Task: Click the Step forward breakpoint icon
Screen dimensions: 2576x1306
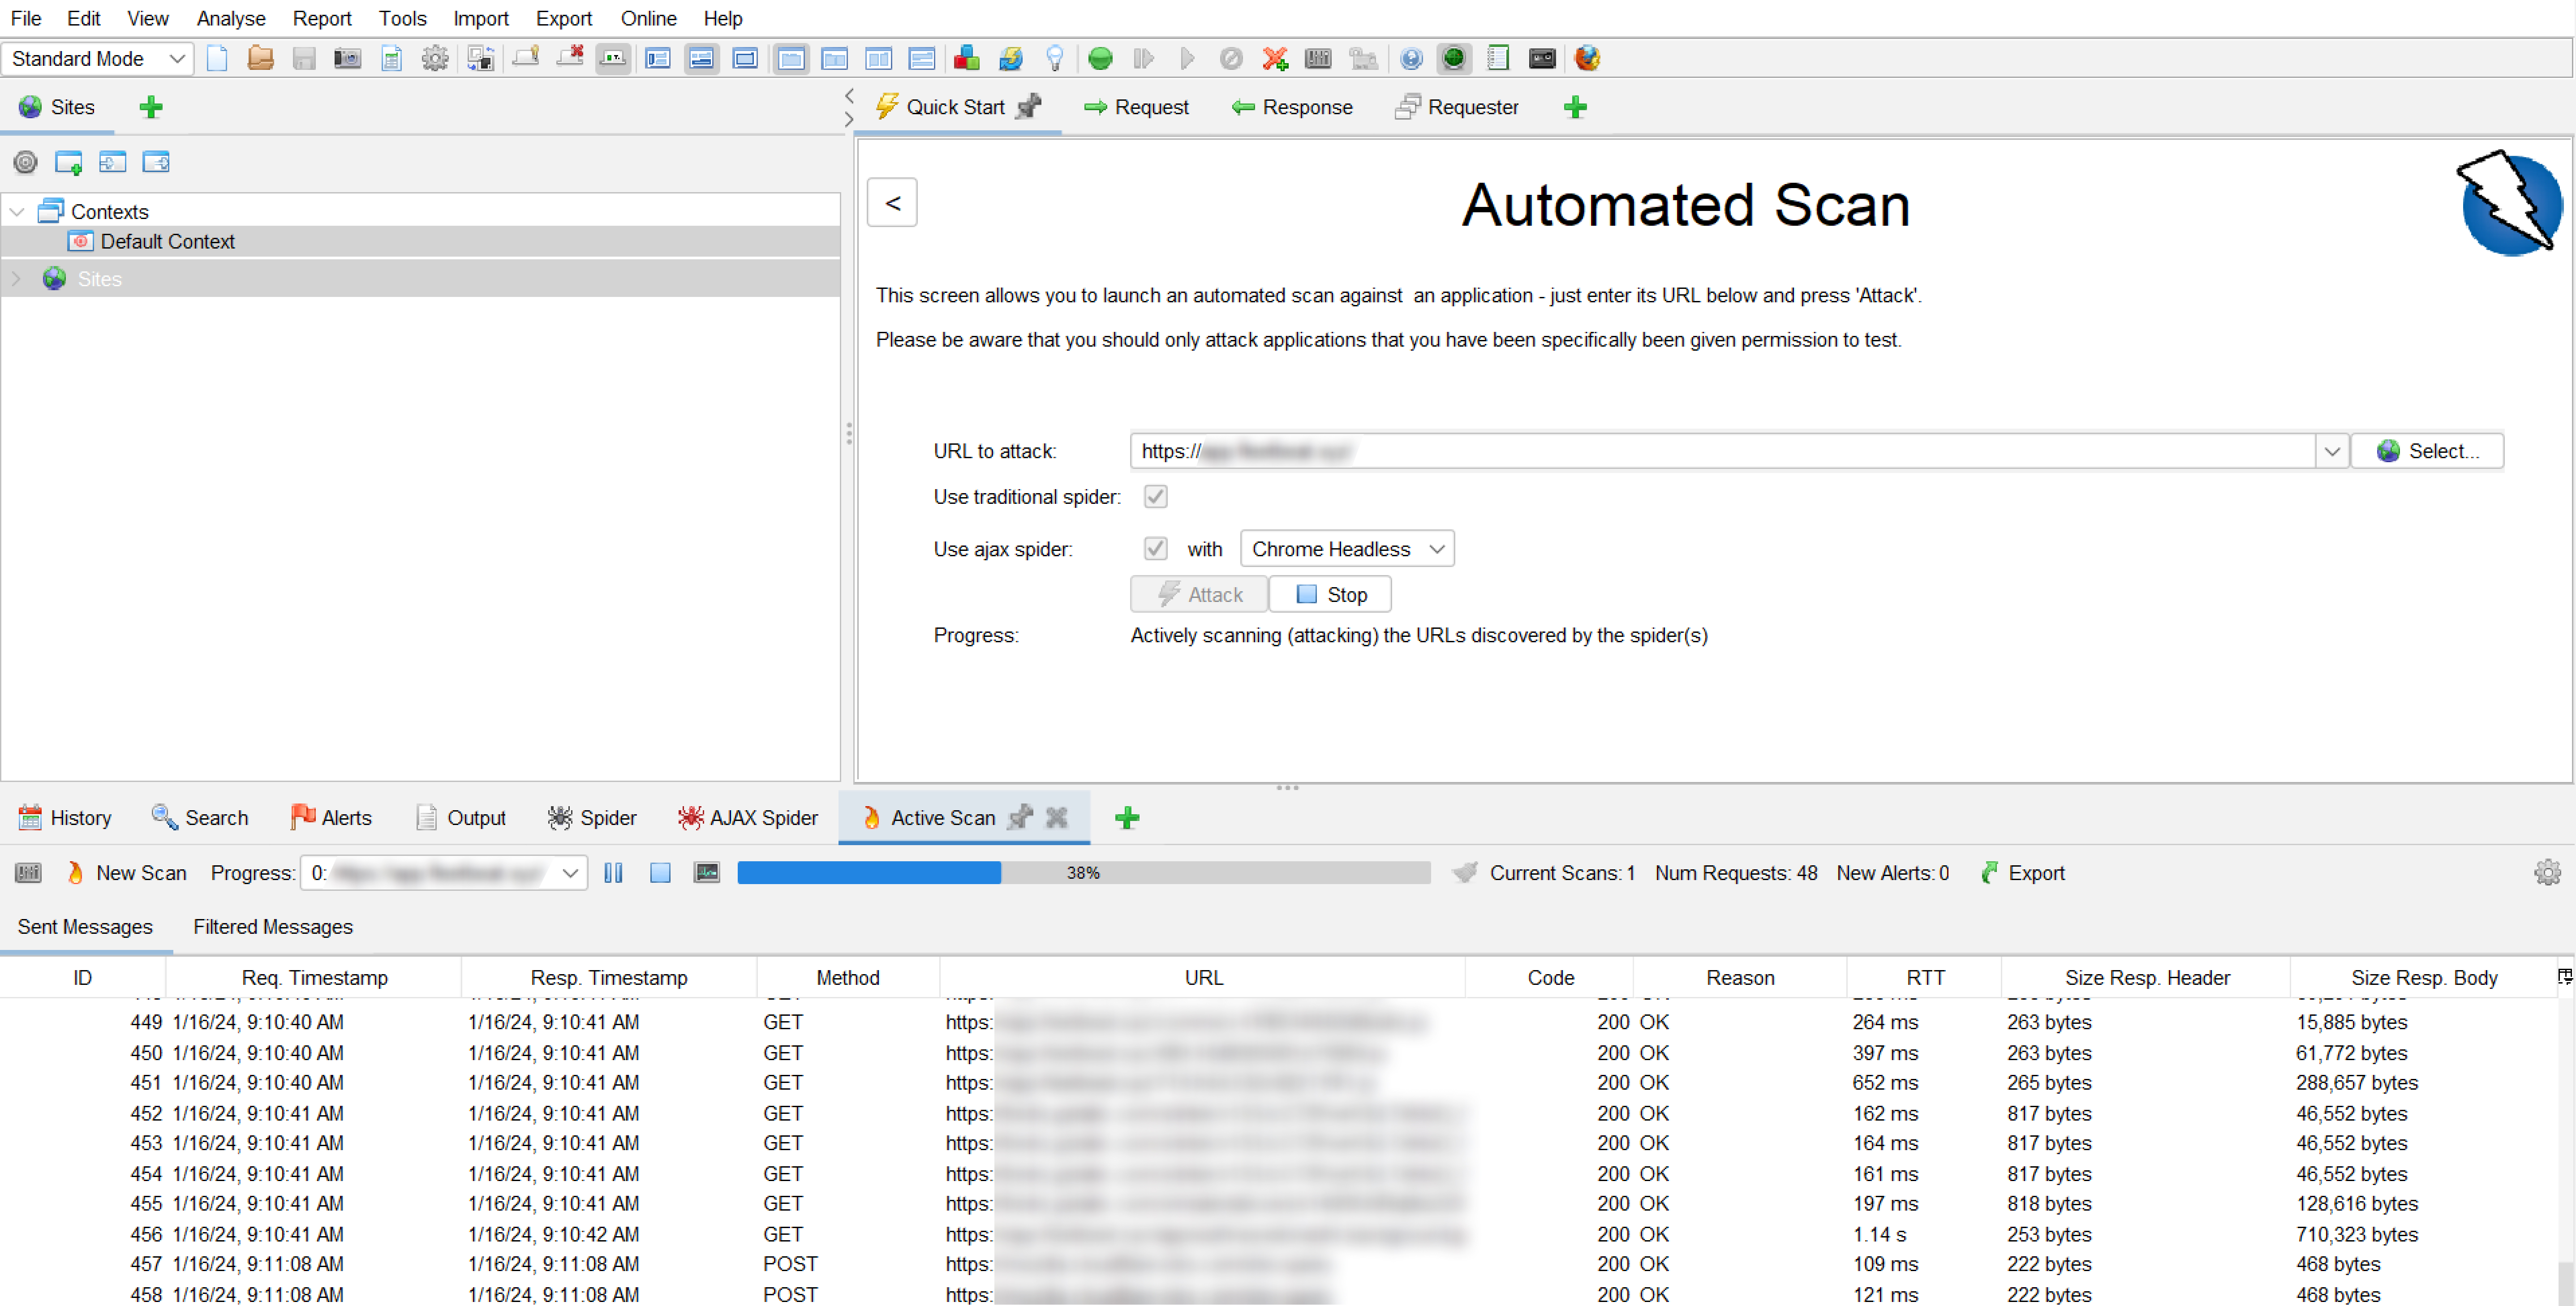Action: click(1143, 58)
